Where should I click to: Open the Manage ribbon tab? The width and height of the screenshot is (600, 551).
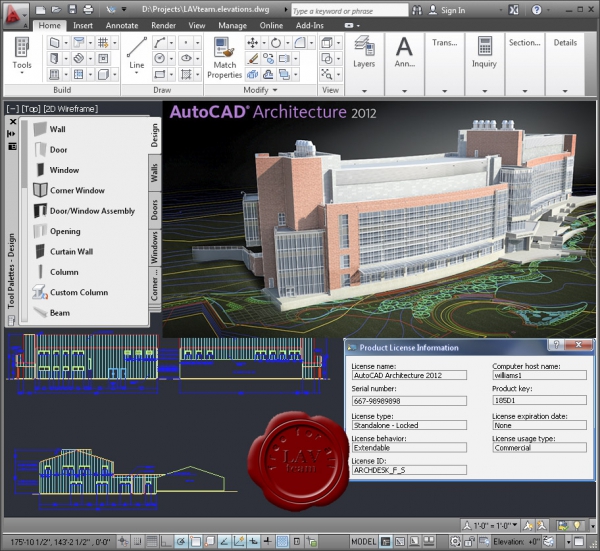coord(232,26)
